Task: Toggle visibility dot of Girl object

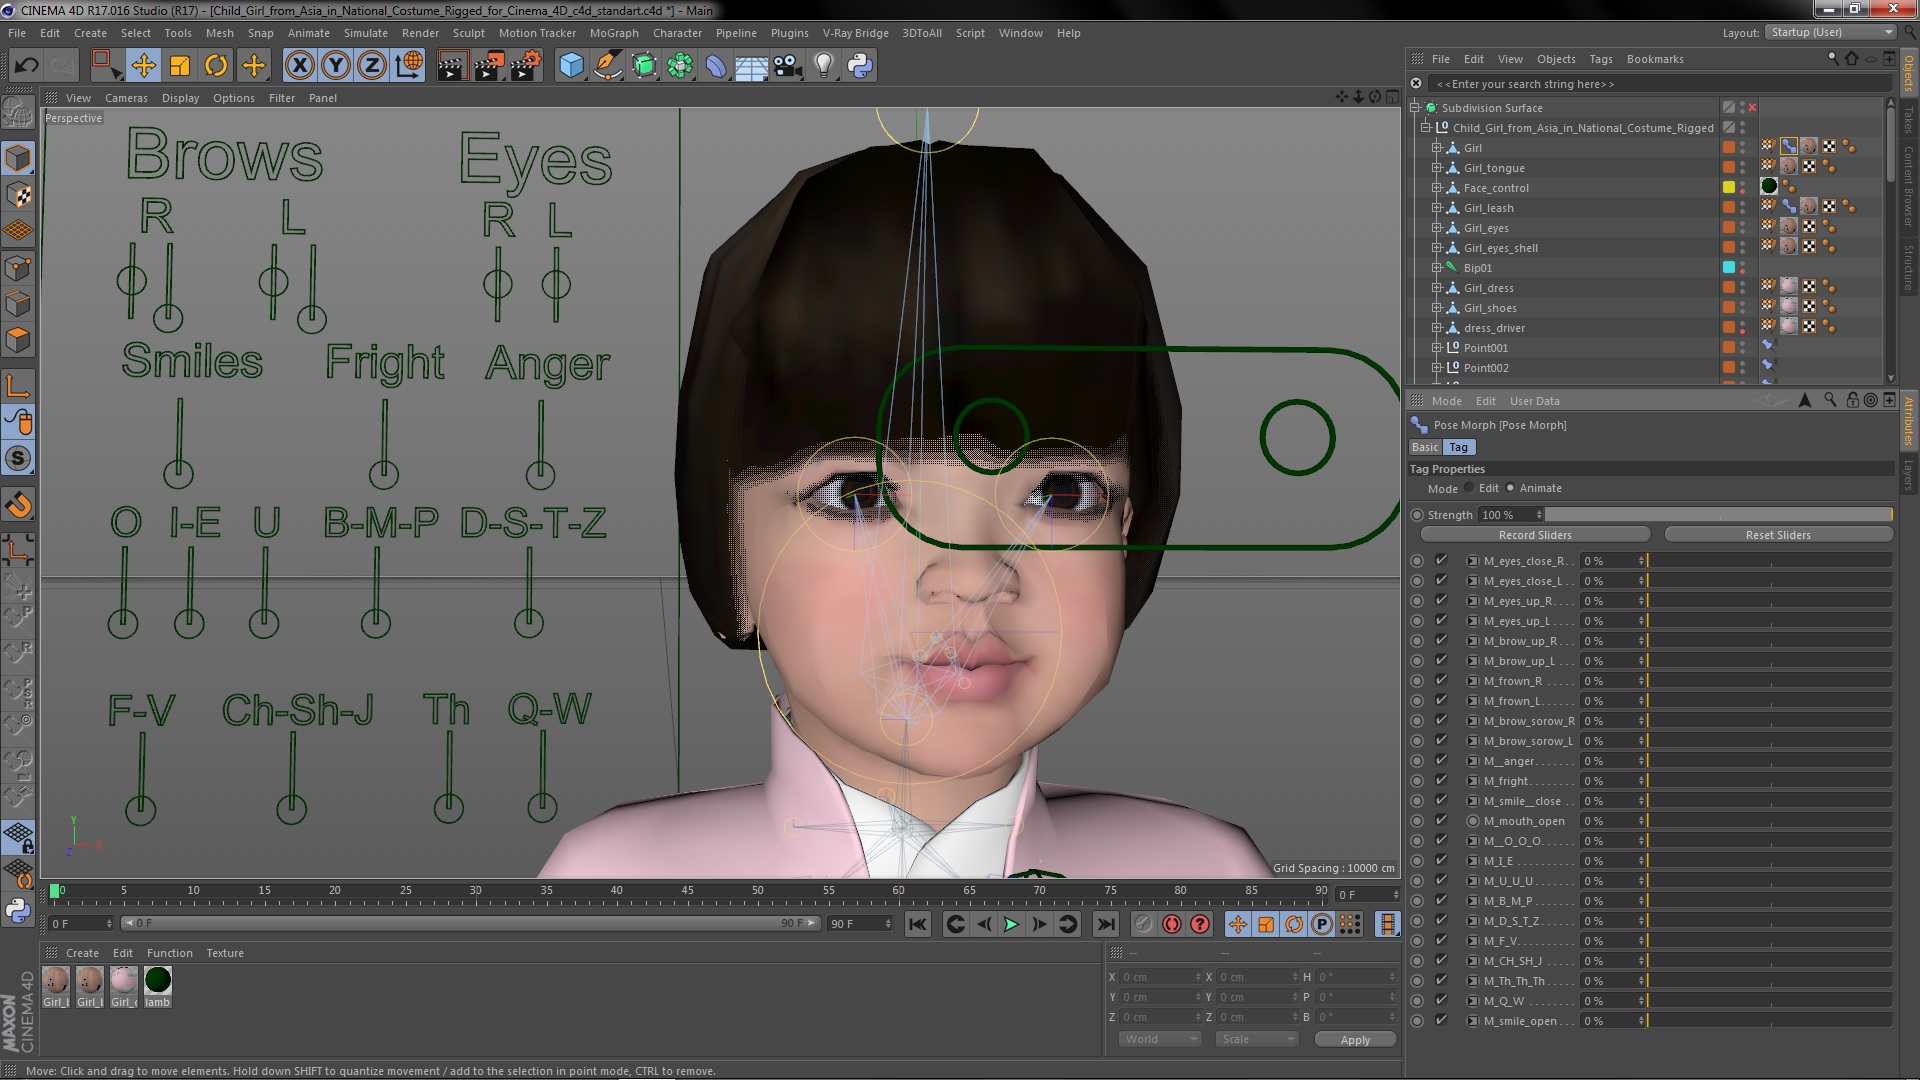Action: pos(1742,145)
